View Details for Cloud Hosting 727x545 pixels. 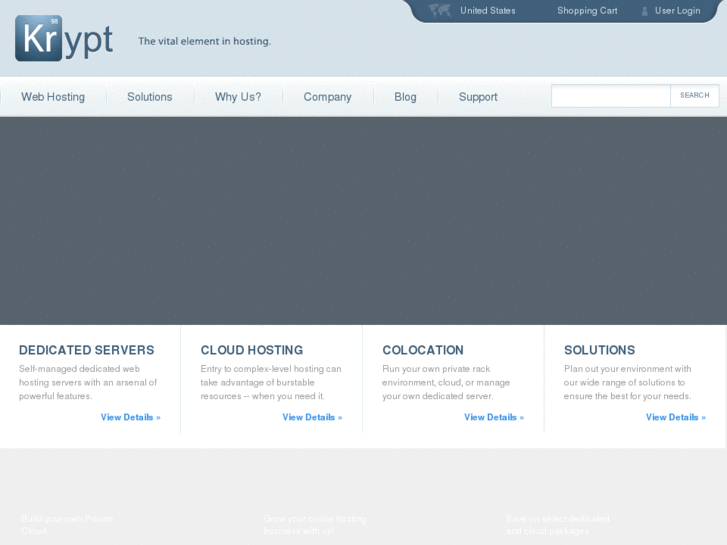click(312, 417)
